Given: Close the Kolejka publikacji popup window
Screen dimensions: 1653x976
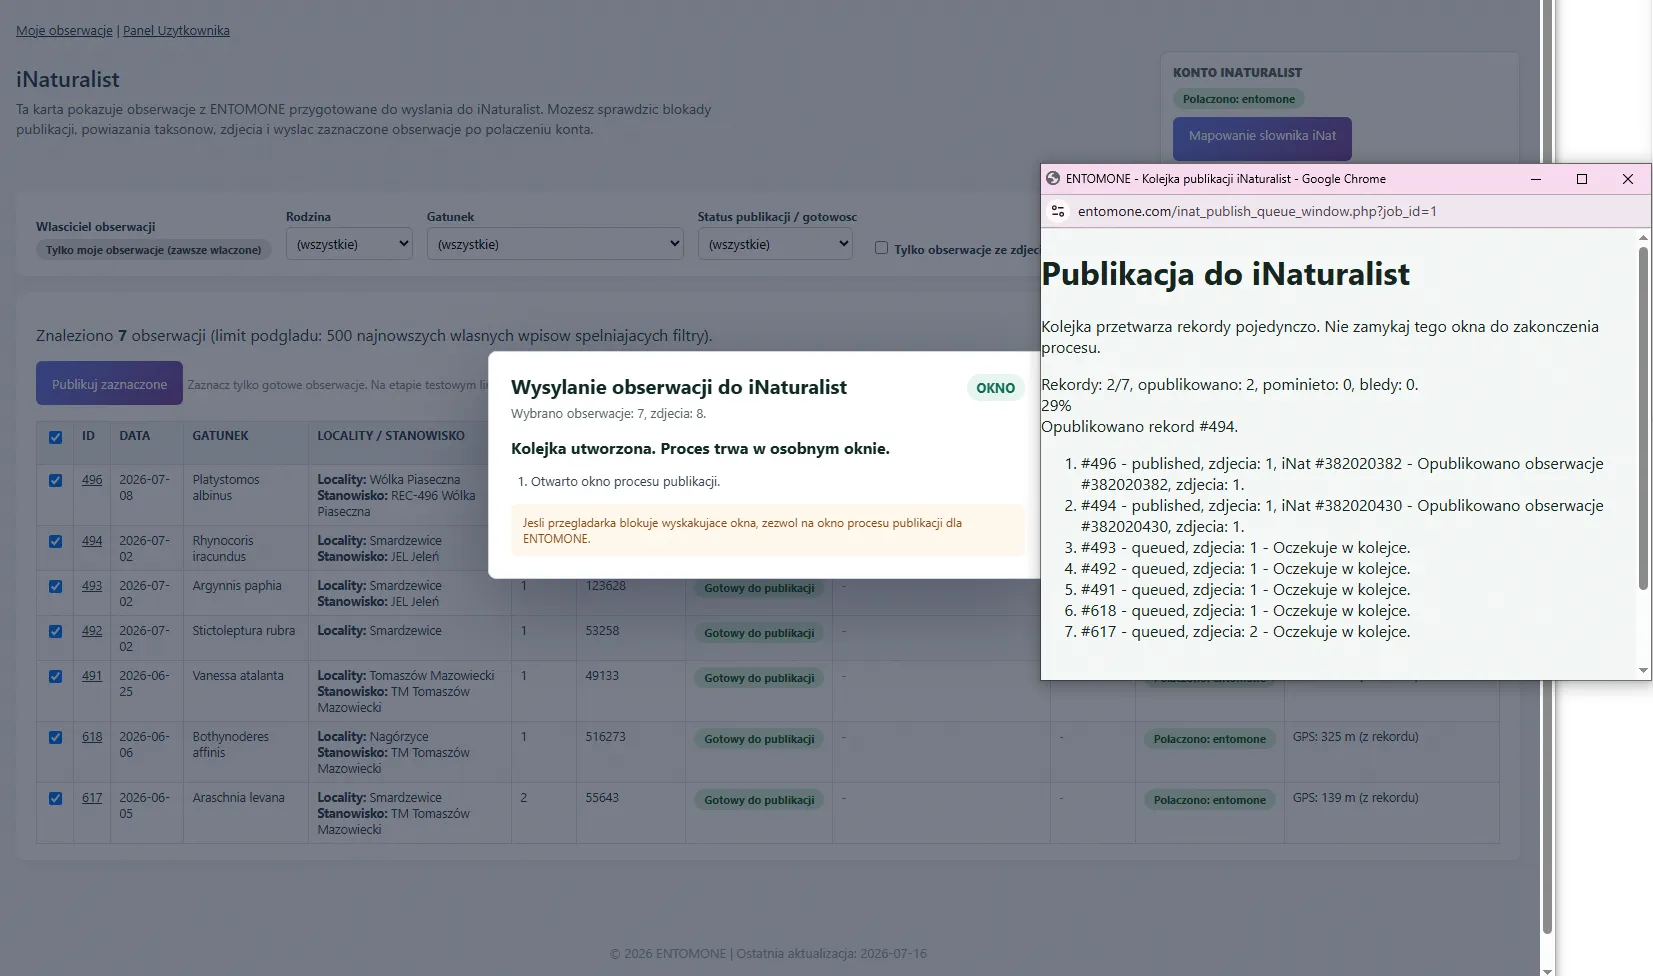Looking at the screenshot, I should click(1628, 179).
